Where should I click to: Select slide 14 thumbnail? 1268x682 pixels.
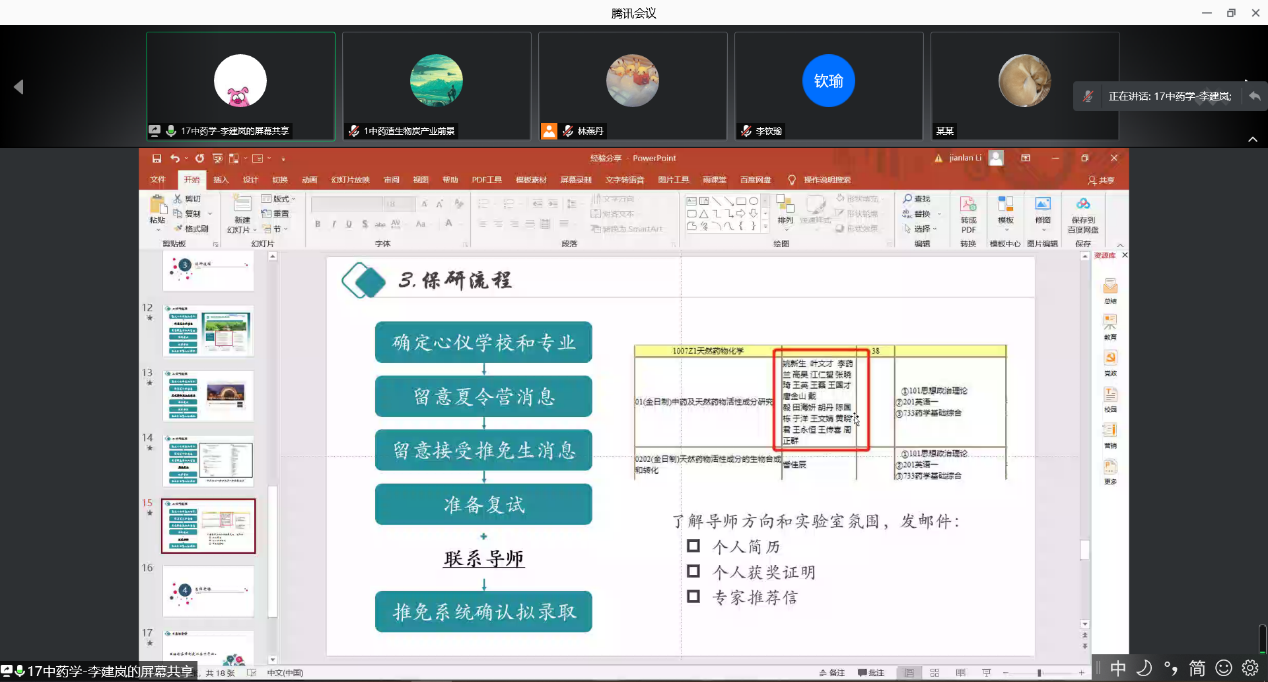click(208, 460)
